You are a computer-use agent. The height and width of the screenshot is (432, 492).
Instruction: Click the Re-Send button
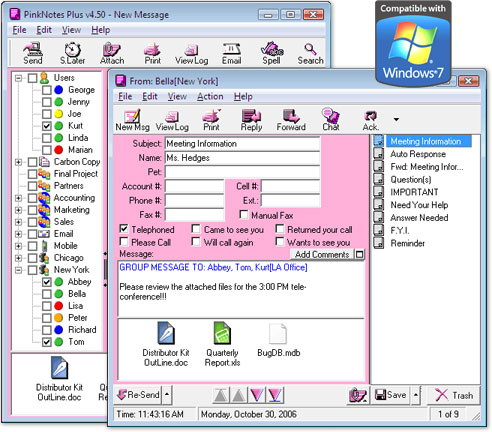point(138,395)
